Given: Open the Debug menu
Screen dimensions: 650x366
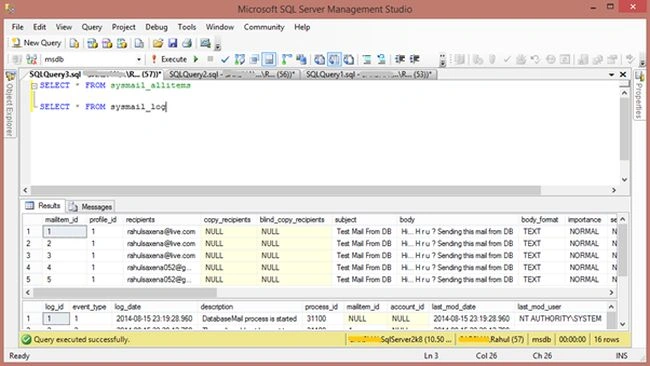Looking at the screenshot, I should click(156, 27).
